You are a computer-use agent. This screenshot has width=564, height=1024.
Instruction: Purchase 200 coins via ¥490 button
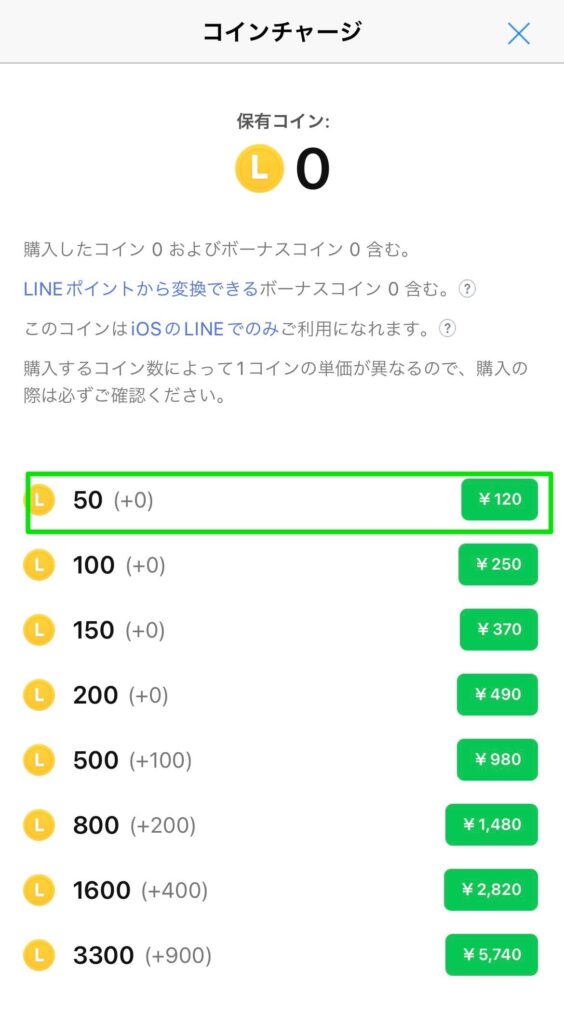click(x=497, y=694)
